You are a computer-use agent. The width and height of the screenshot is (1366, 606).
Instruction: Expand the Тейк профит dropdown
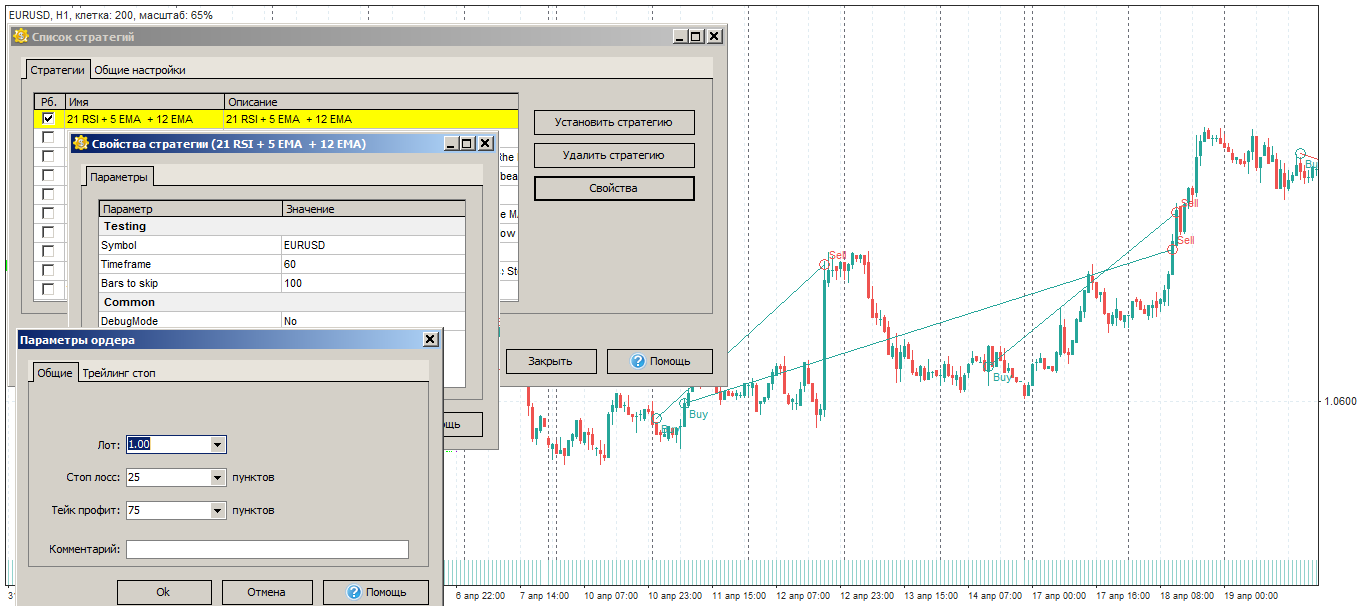[x=216, y=510]
